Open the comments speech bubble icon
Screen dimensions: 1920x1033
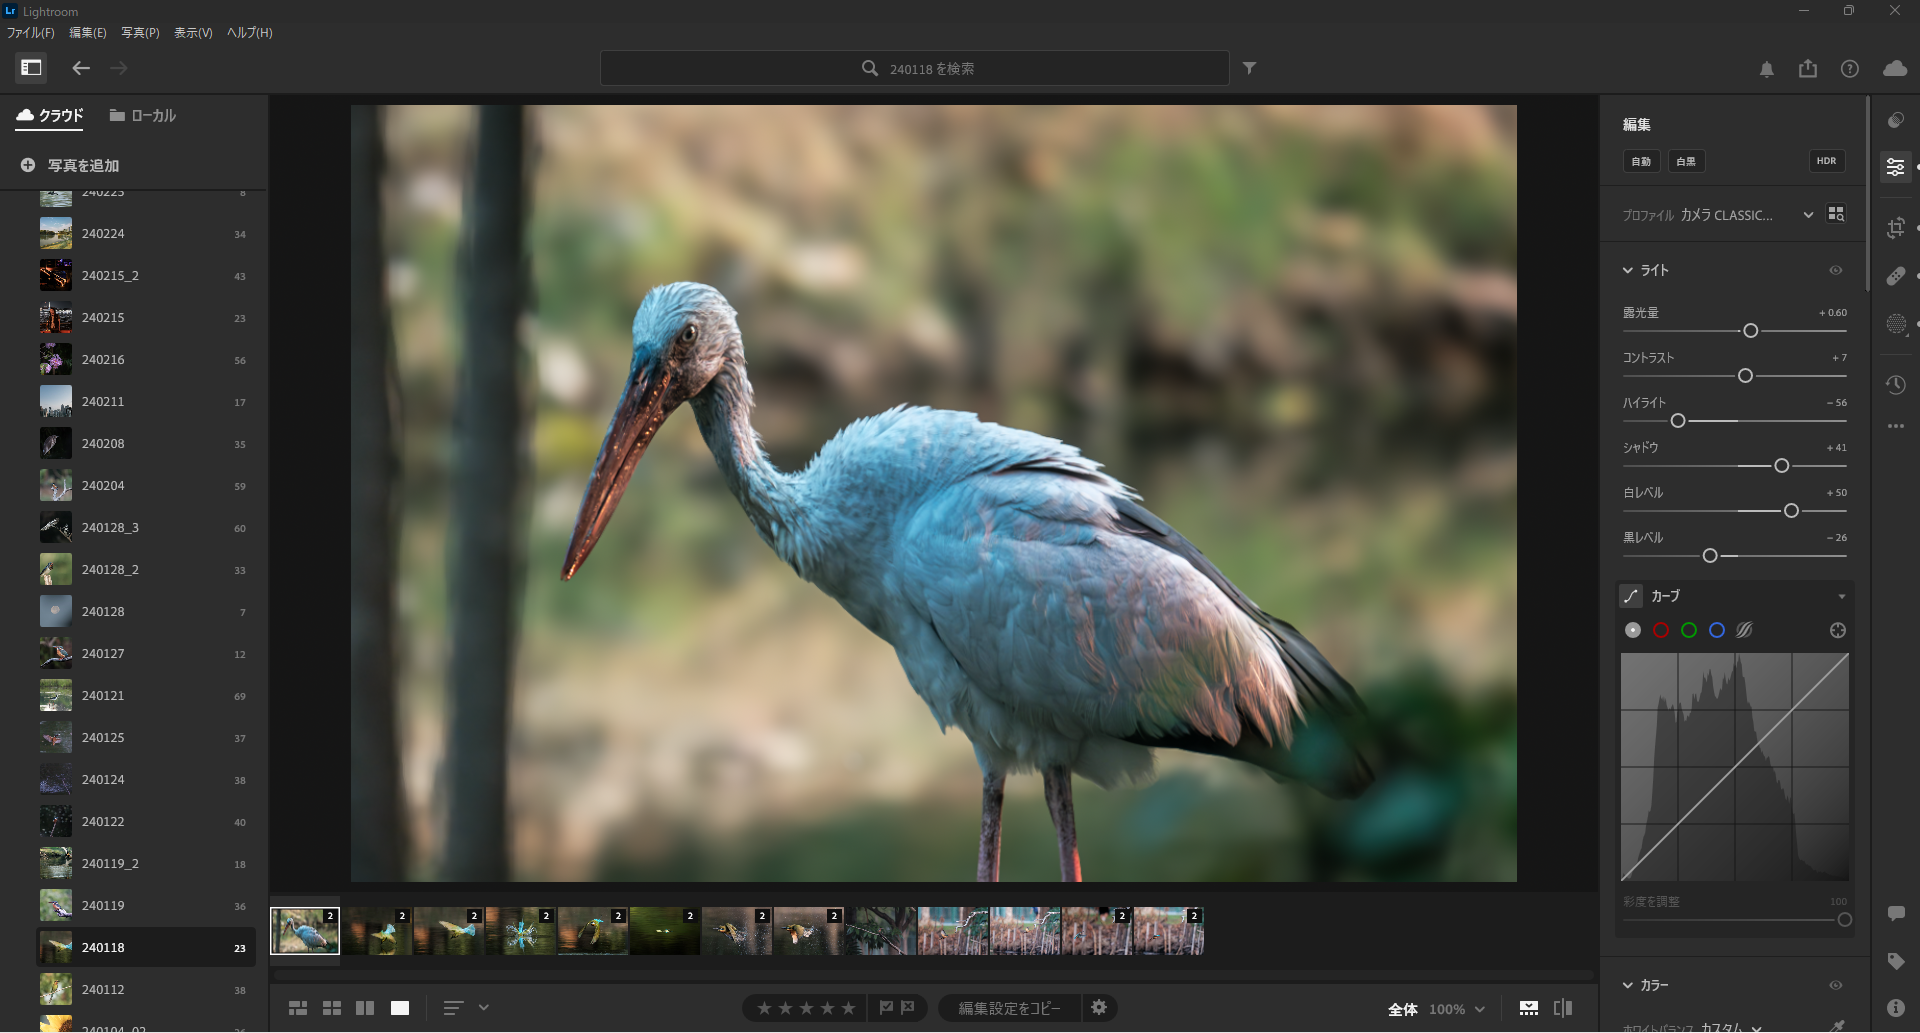point(1895,913)
